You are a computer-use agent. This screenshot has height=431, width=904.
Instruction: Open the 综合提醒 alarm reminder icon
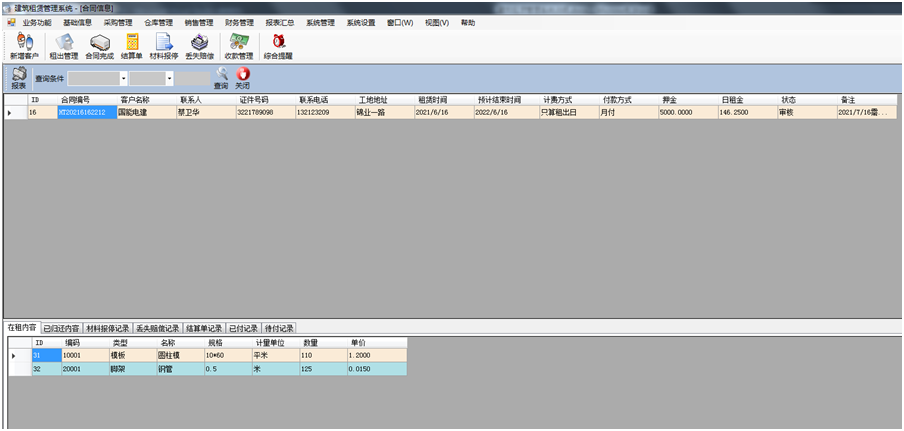[278, 45]
